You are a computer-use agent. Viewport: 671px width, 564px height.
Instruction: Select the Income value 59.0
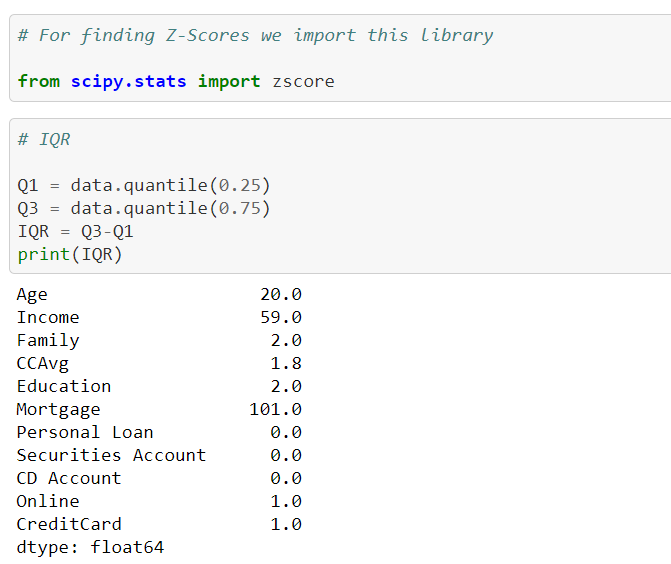click(x=281, y=318)
